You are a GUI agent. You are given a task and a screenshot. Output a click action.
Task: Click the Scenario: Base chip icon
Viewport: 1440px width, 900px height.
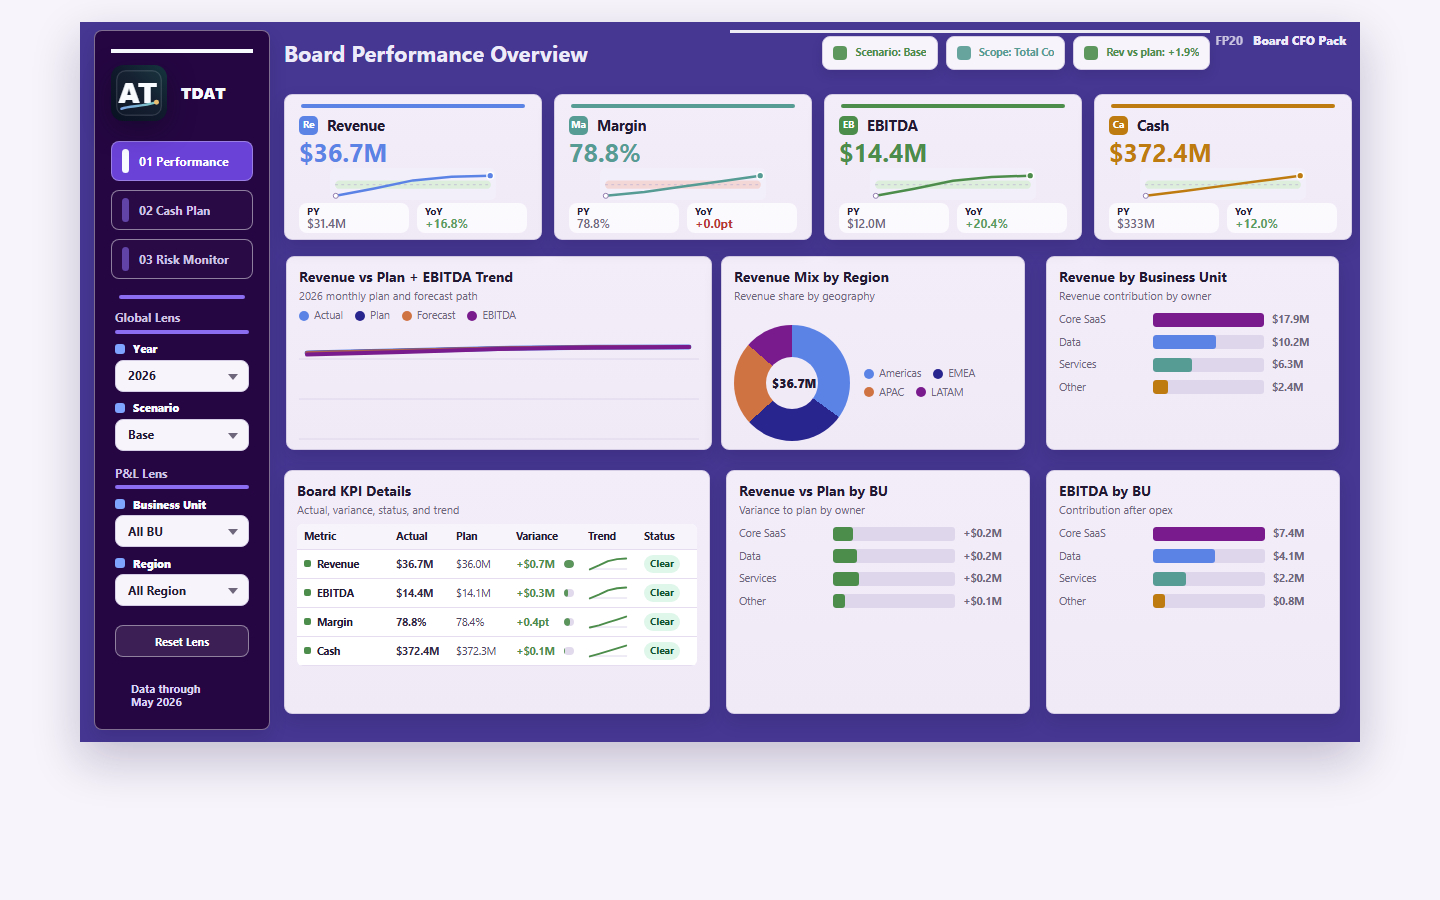840,53
